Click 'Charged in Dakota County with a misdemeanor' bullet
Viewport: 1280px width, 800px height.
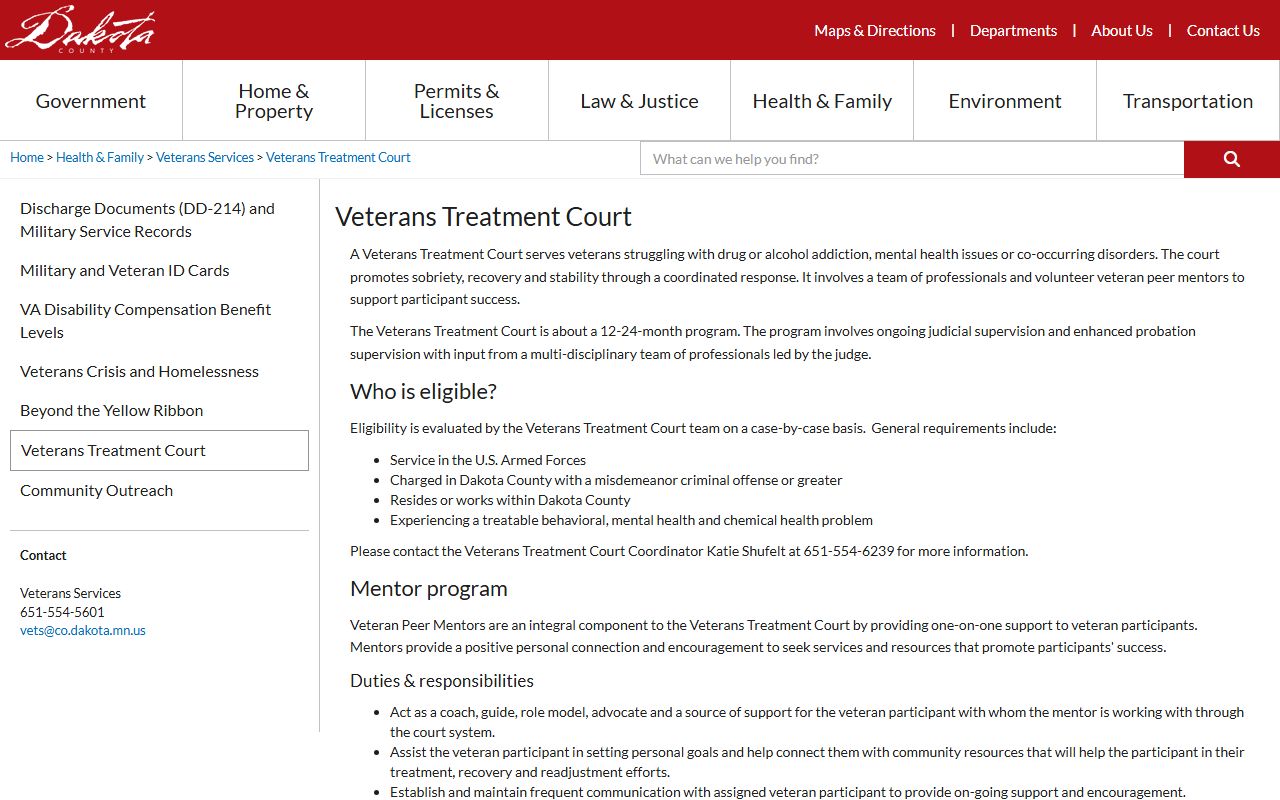616,480
